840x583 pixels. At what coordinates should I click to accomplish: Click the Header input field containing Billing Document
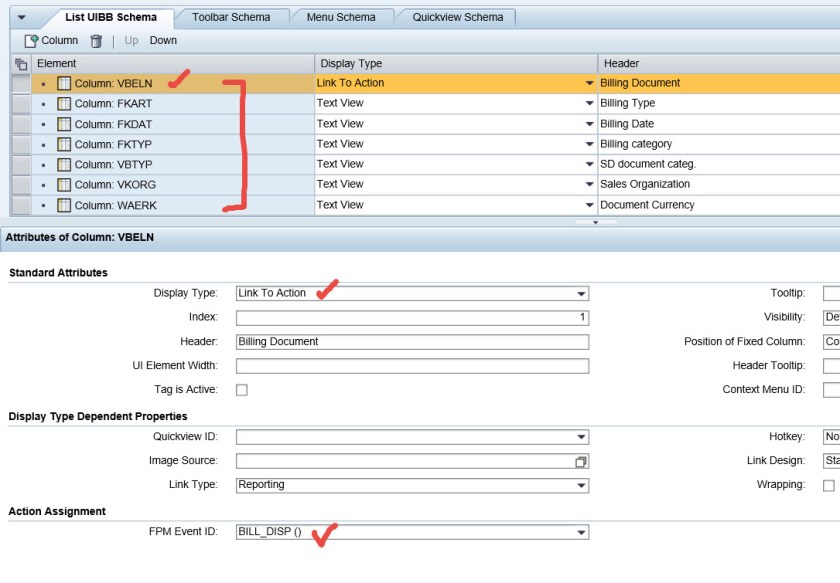pyautogui.click(x=412, y=342)
